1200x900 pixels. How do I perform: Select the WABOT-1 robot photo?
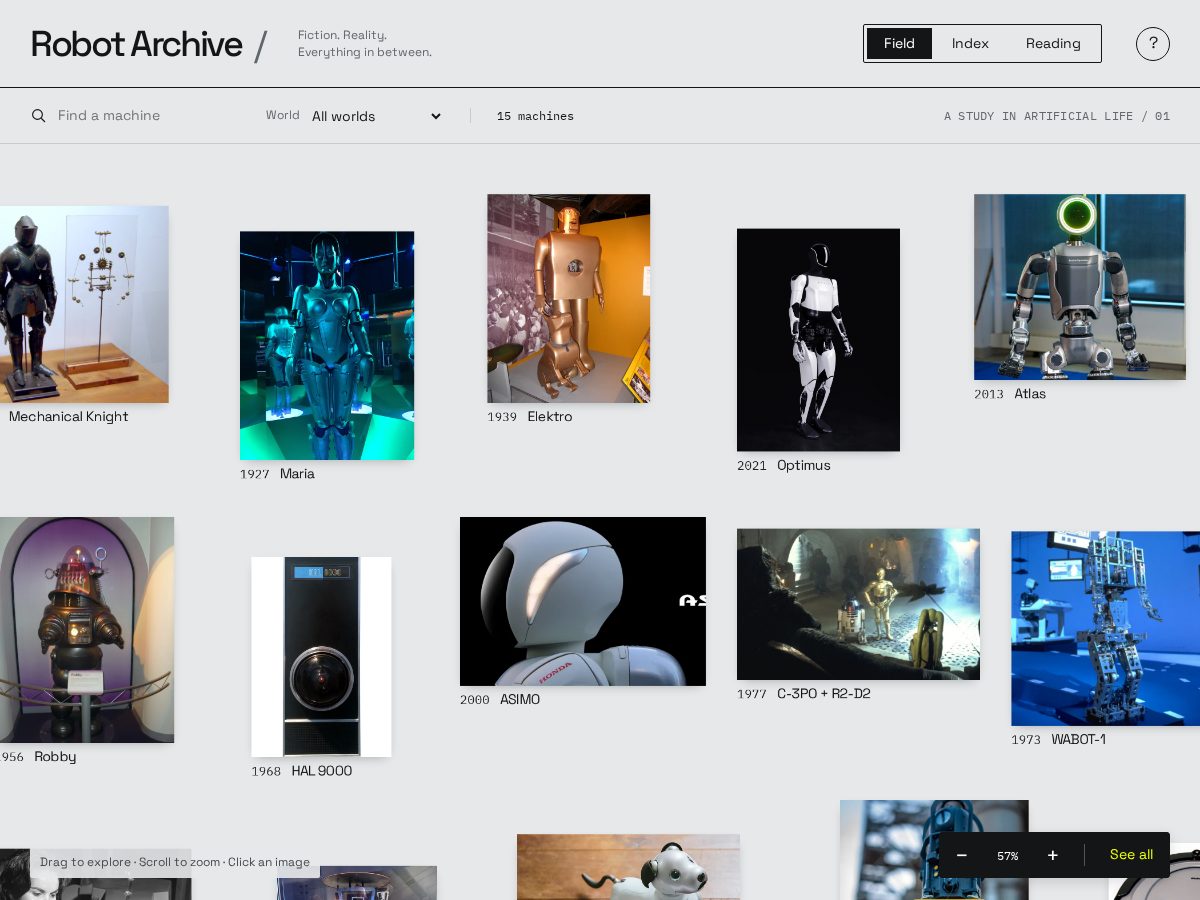tap(1105, 628)
